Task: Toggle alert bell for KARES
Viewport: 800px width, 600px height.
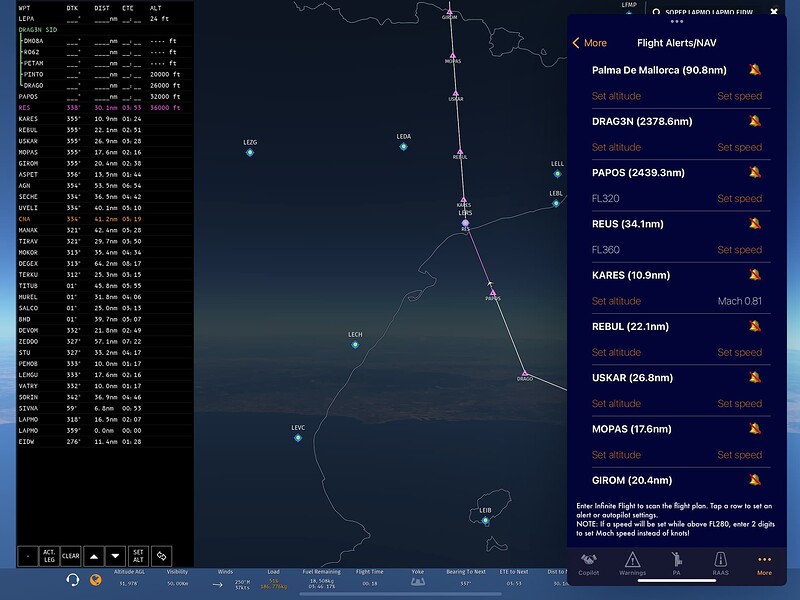Action: tap(755, 275)
